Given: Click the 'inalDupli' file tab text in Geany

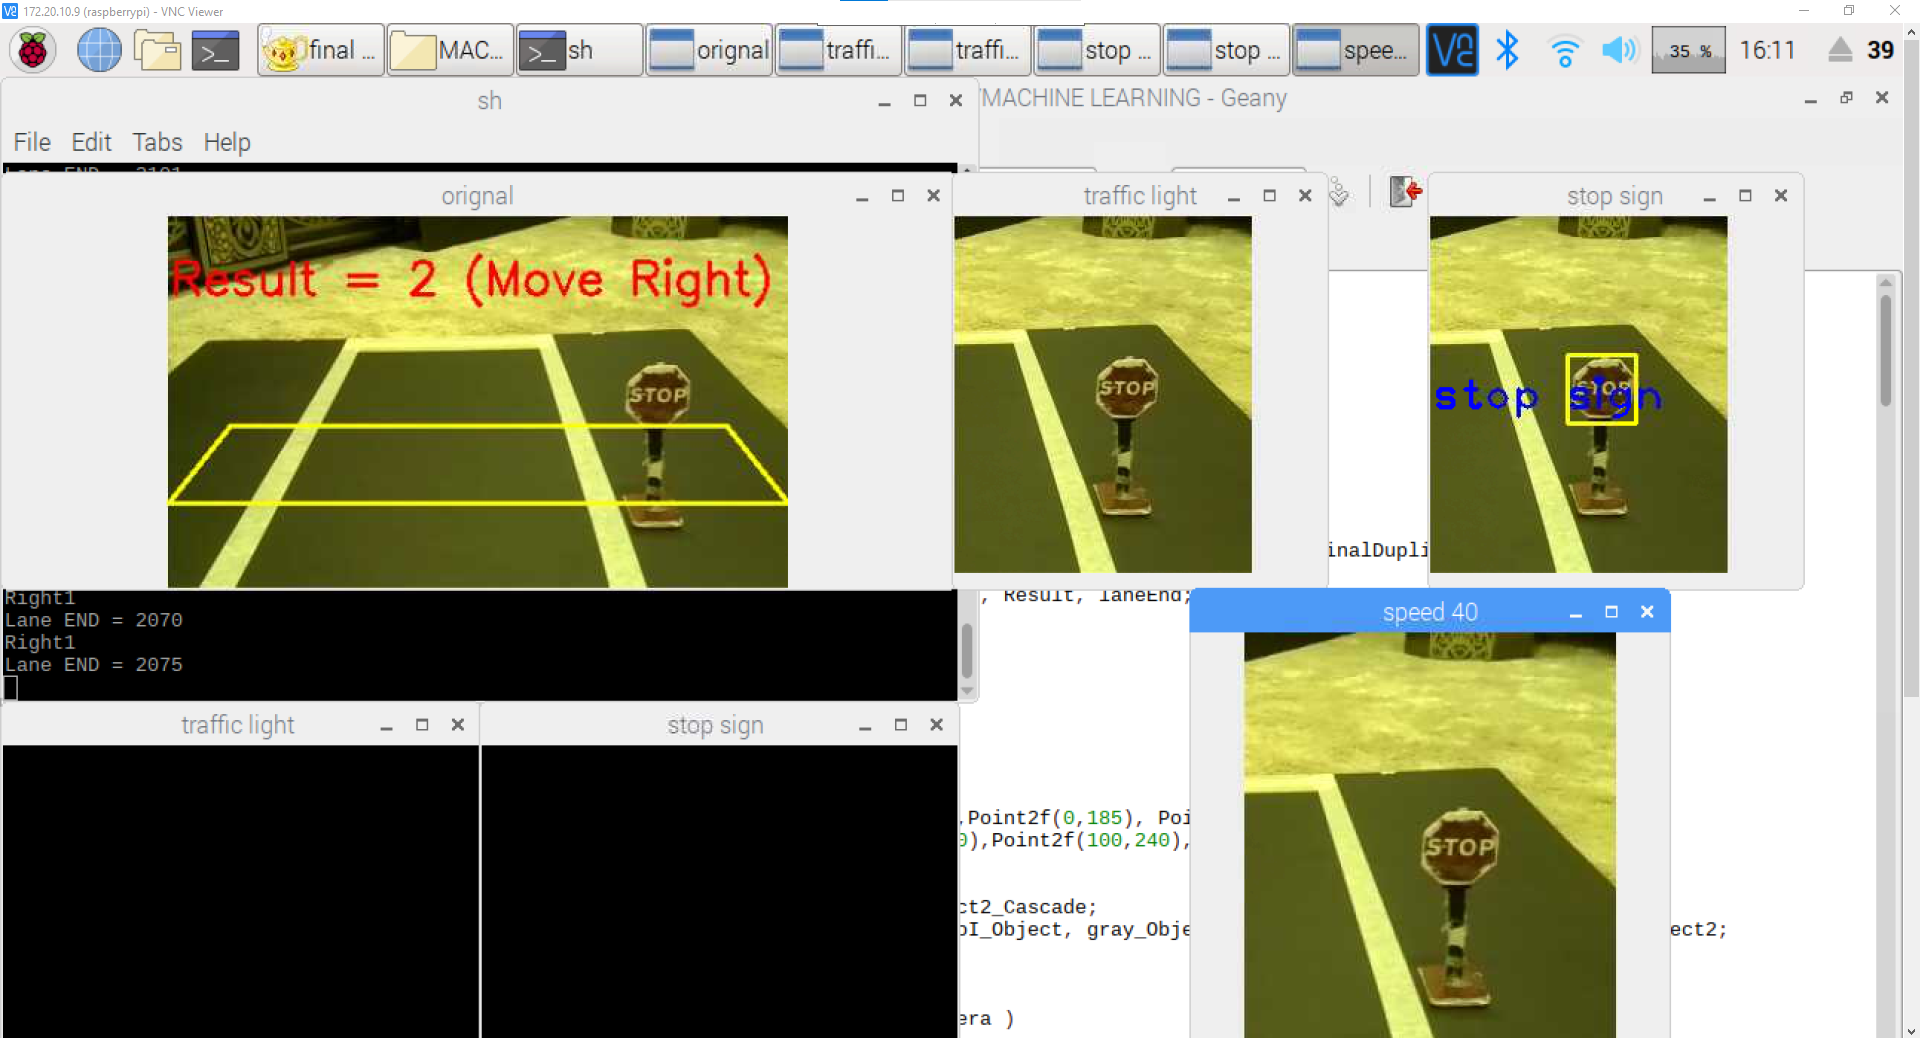Looking at the screenshot, I should [x=1378, y=550].
